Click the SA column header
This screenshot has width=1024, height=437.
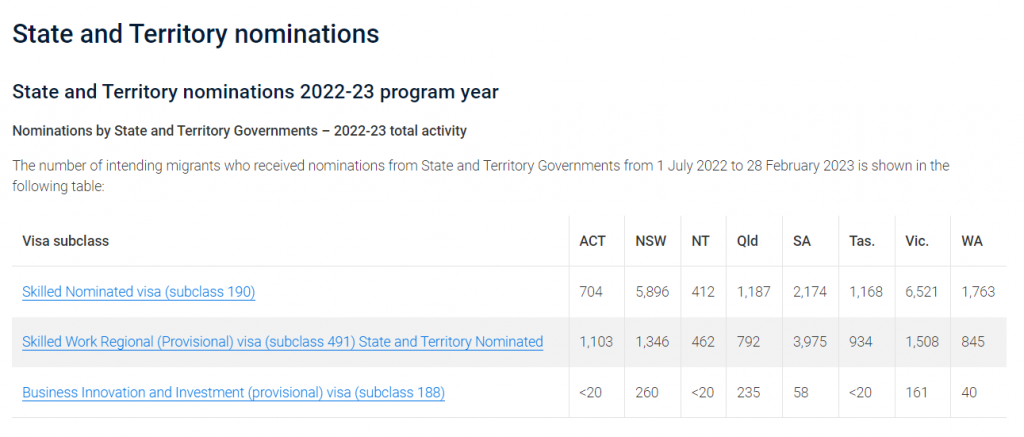pos(802,241)
